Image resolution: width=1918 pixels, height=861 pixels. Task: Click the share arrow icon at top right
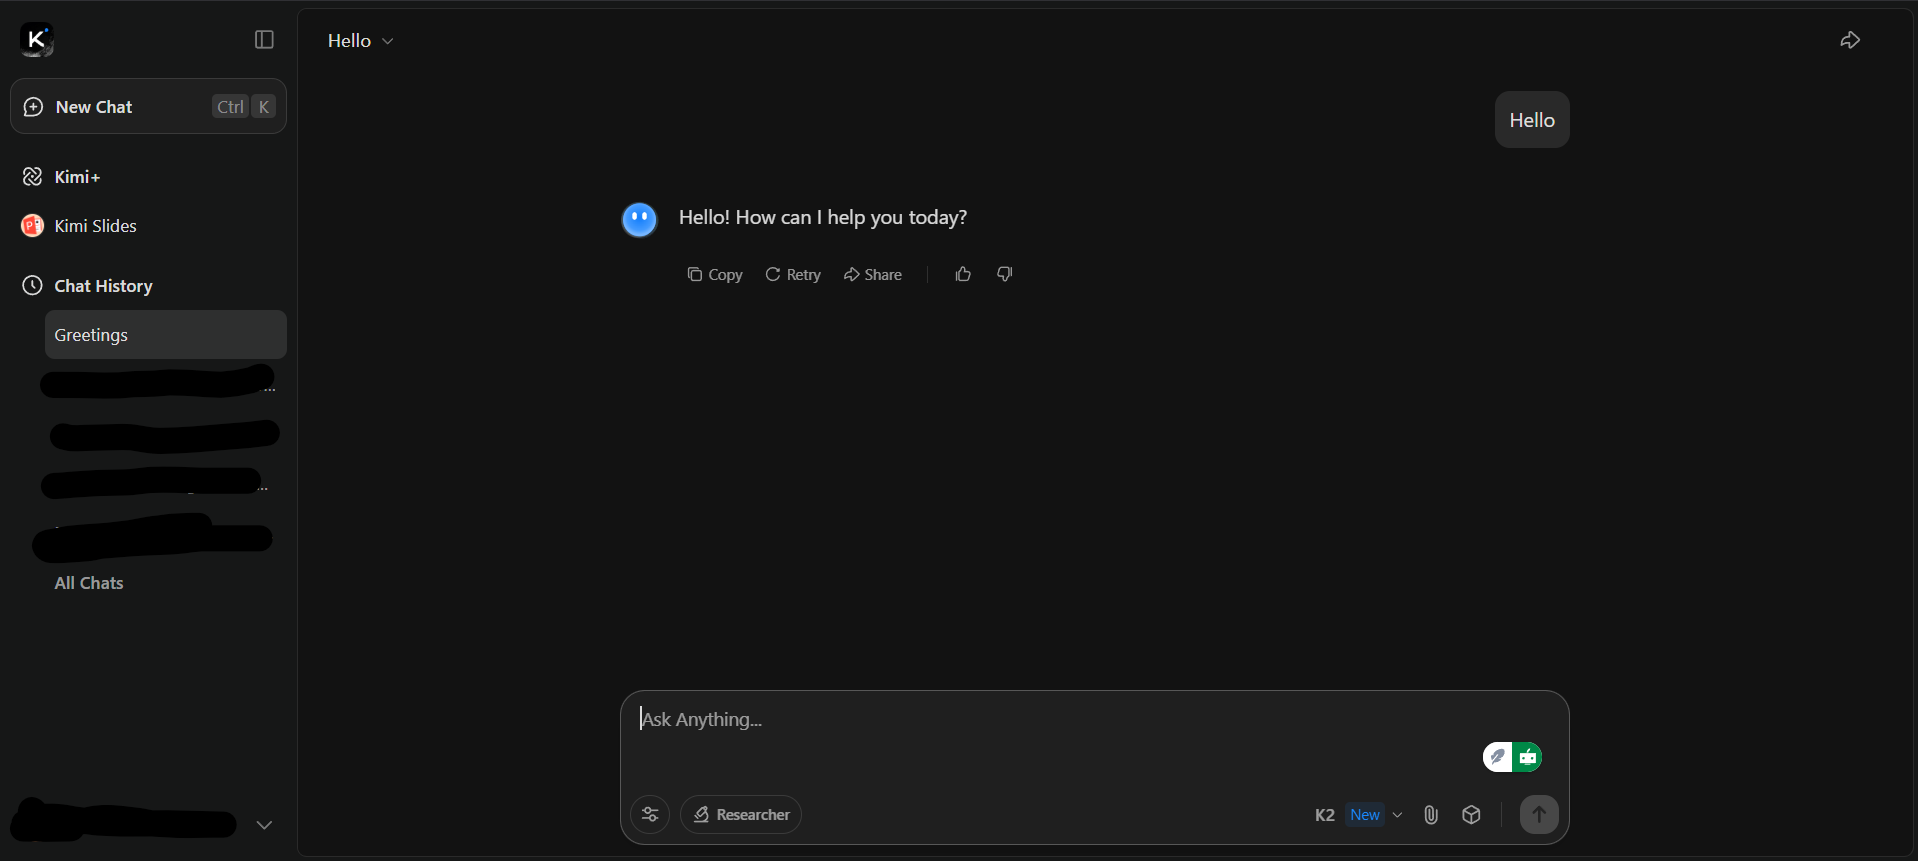tap(1850, 40)
